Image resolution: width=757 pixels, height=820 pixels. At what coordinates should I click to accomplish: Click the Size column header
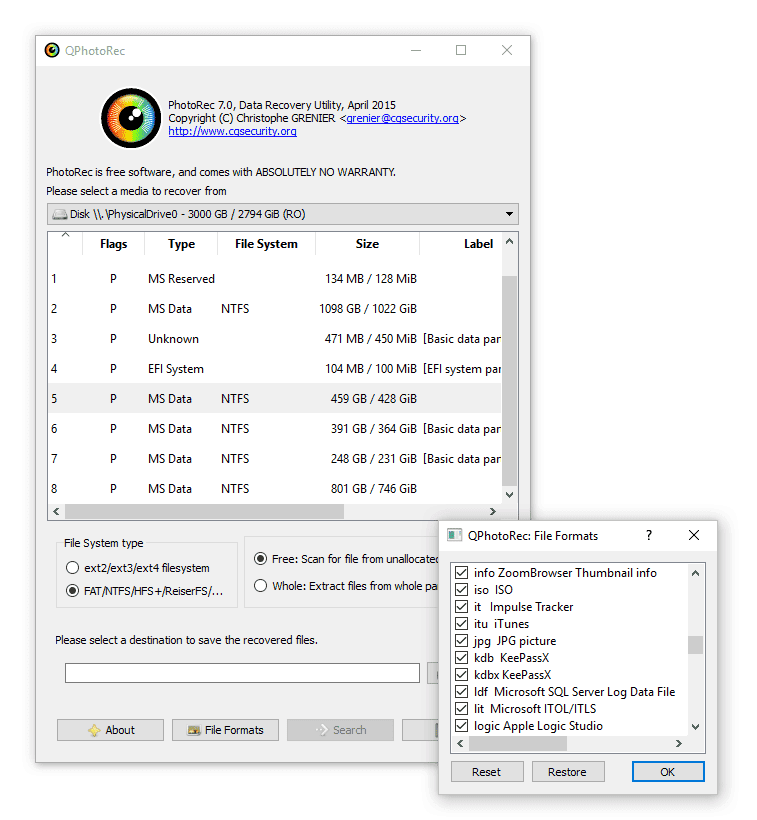point(367,244)
